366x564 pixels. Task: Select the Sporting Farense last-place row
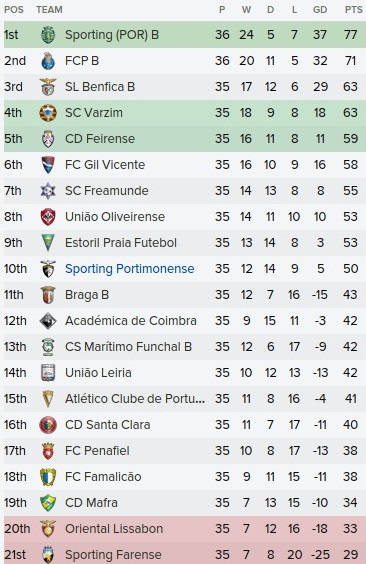185,554
